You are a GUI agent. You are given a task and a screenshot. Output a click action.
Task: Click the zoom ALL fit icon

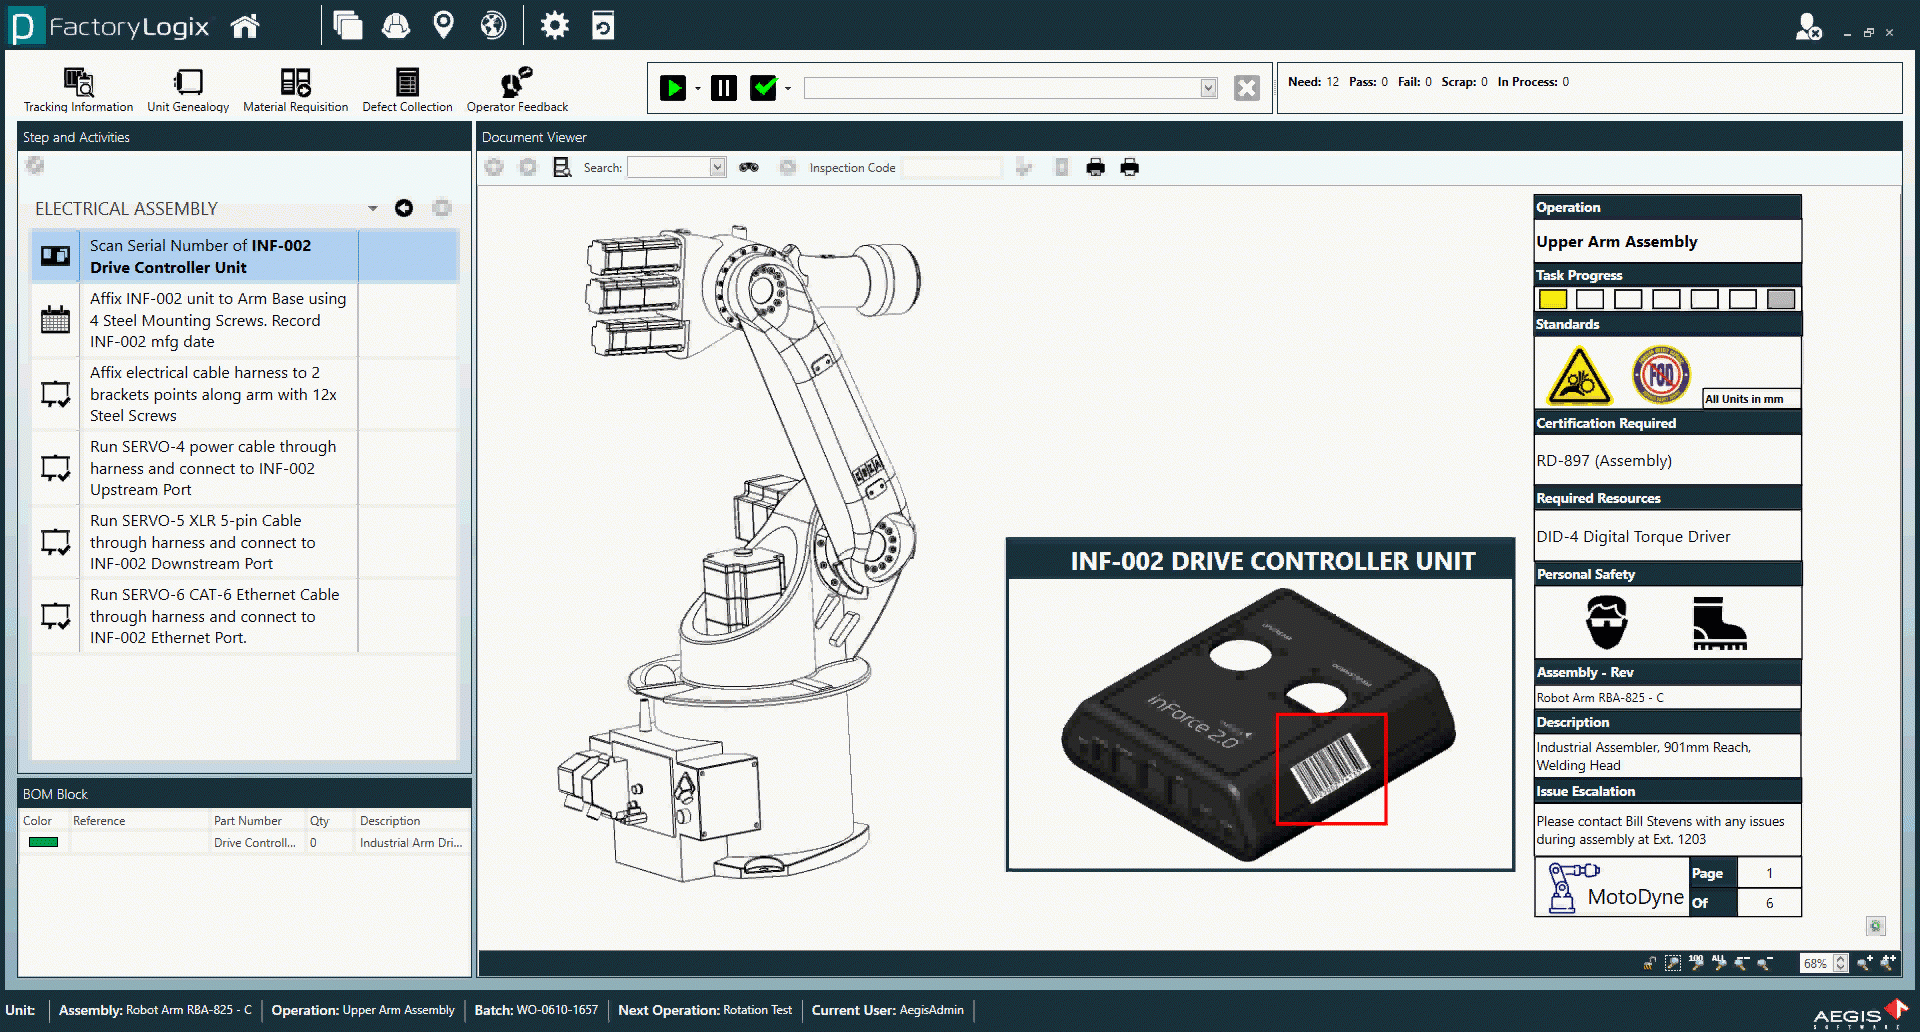coord(1719,963)
